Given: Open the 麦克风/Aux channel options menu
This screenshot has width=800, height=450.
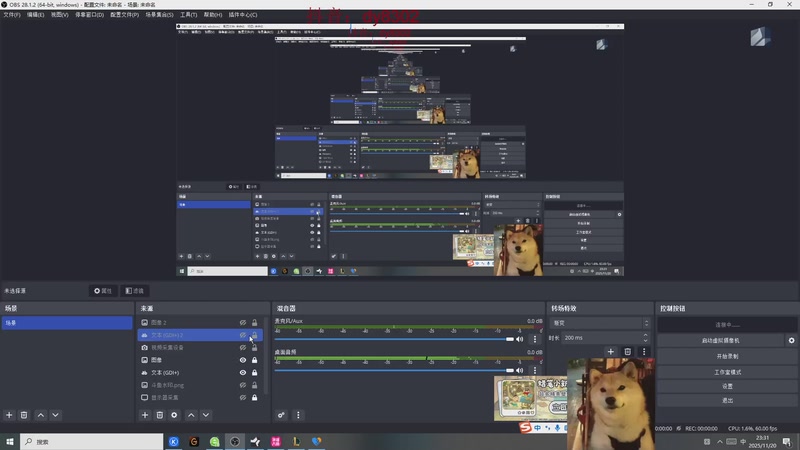Looking at the screenshot, I should pos(535,339).
